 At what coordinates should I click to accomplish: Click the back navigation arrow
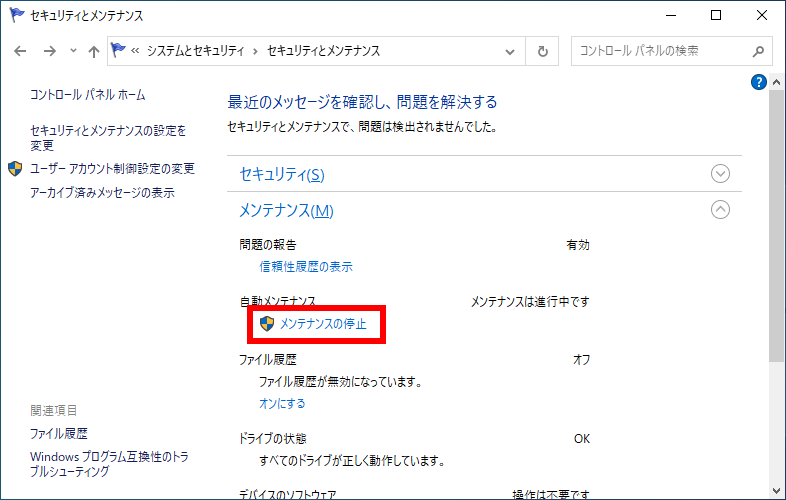20,51
